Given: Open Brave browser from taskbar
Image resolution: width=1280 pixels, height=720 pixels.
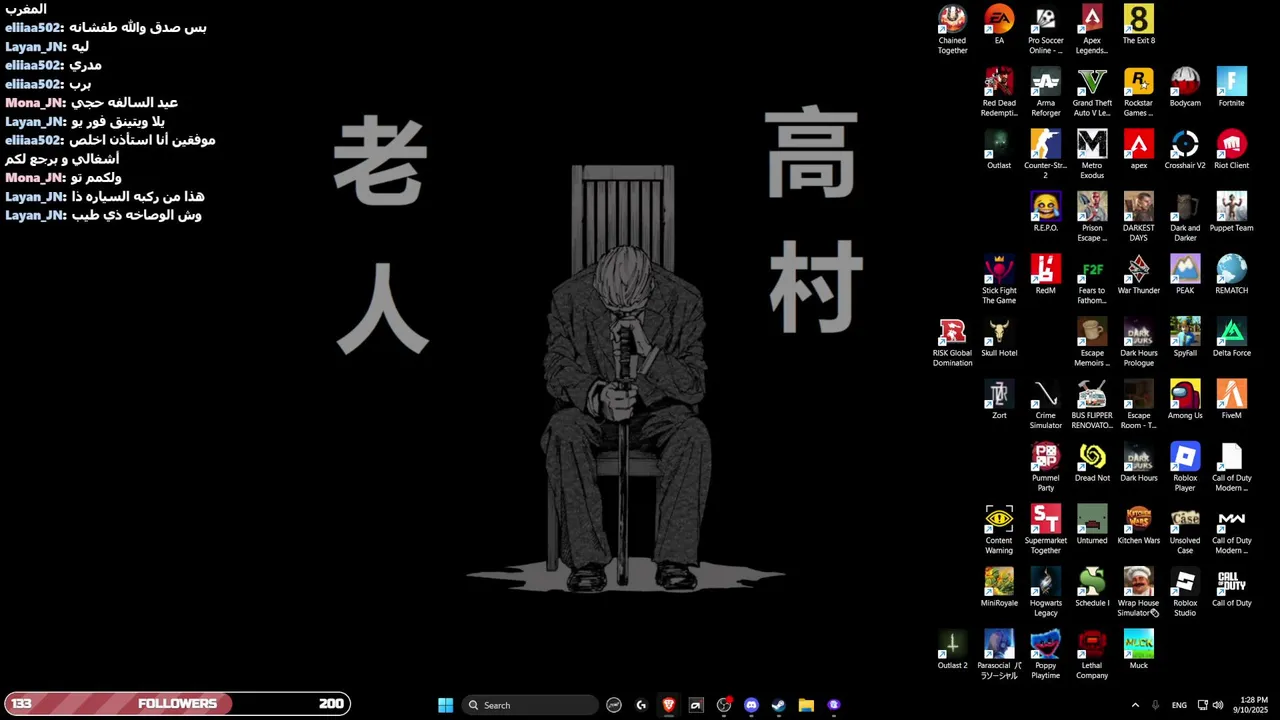Looking at the screenshot, I should click(669, 705).
